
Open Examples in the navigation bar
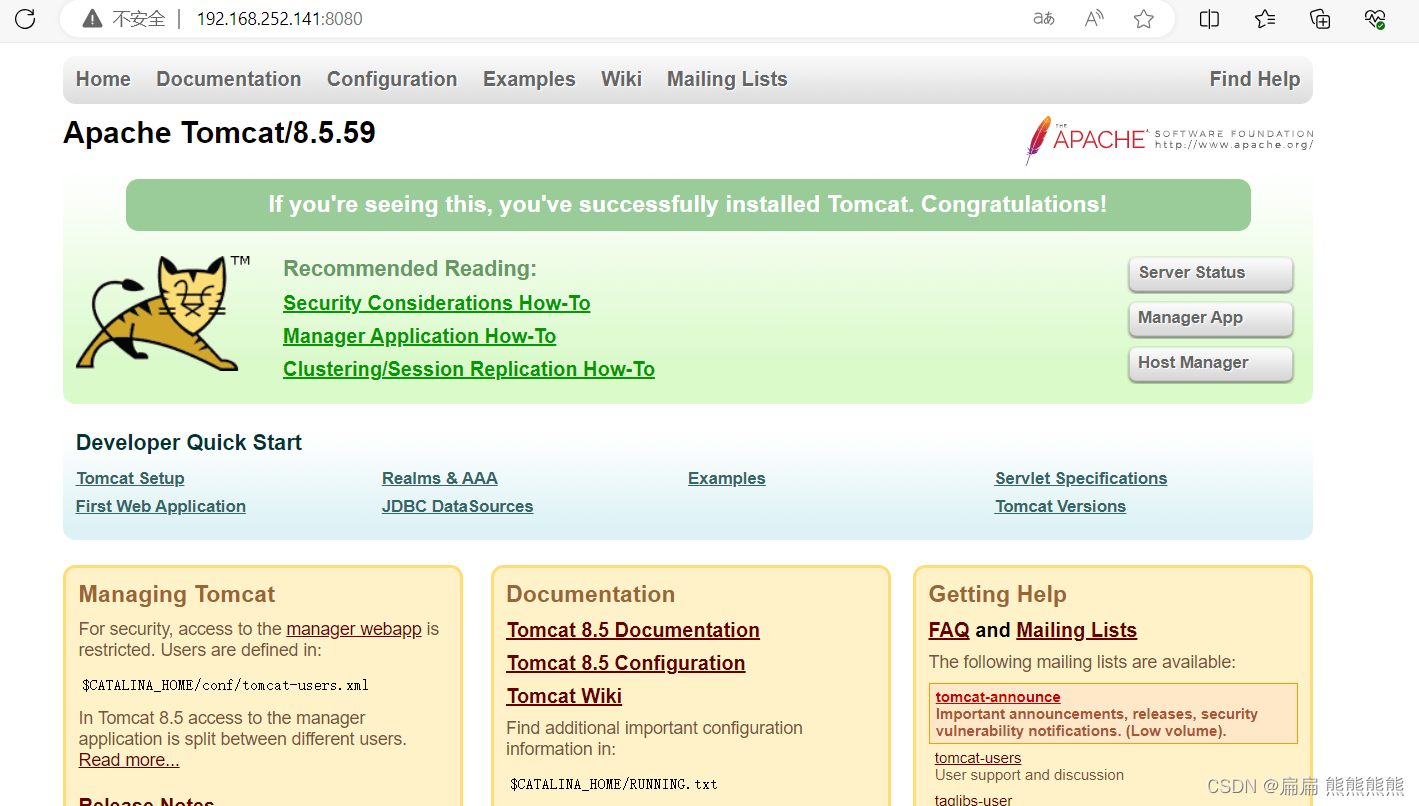pyautogui.click(x=529, y=79)
